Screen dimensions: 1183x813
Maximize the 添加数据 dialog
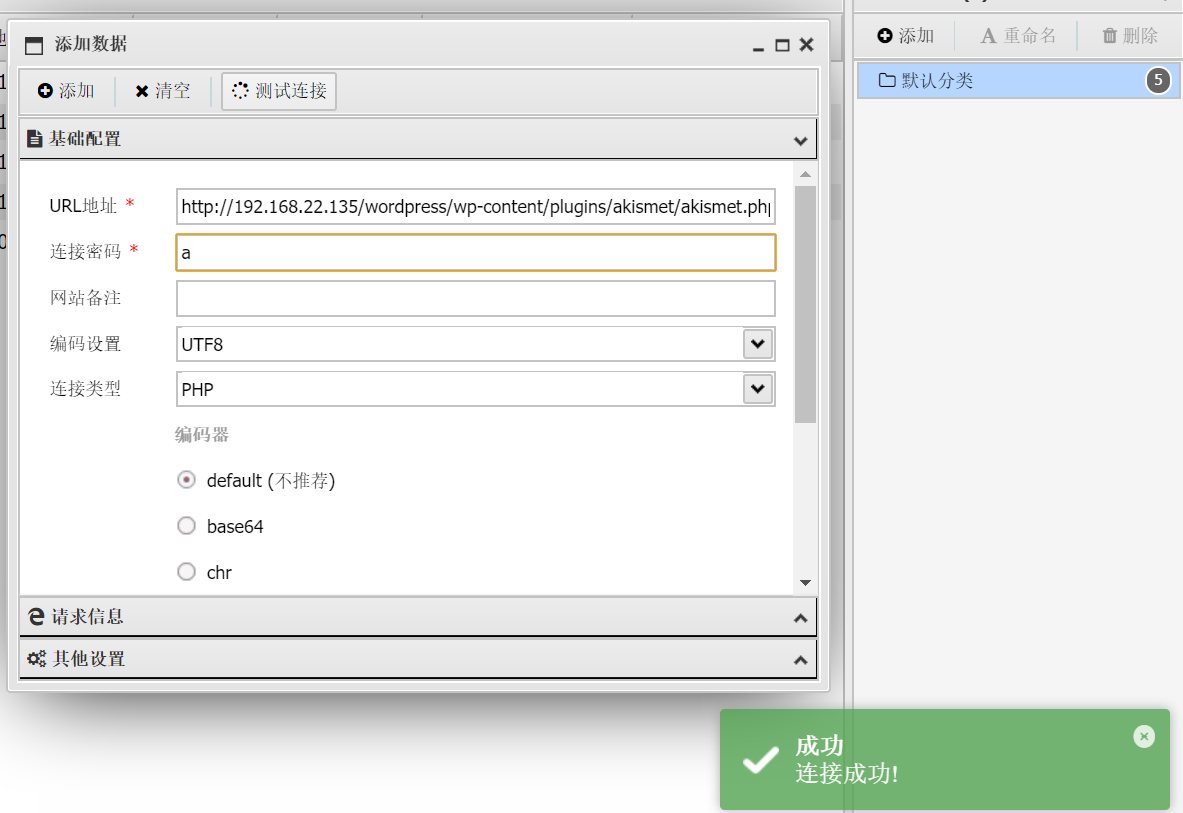tap(782, 45)
